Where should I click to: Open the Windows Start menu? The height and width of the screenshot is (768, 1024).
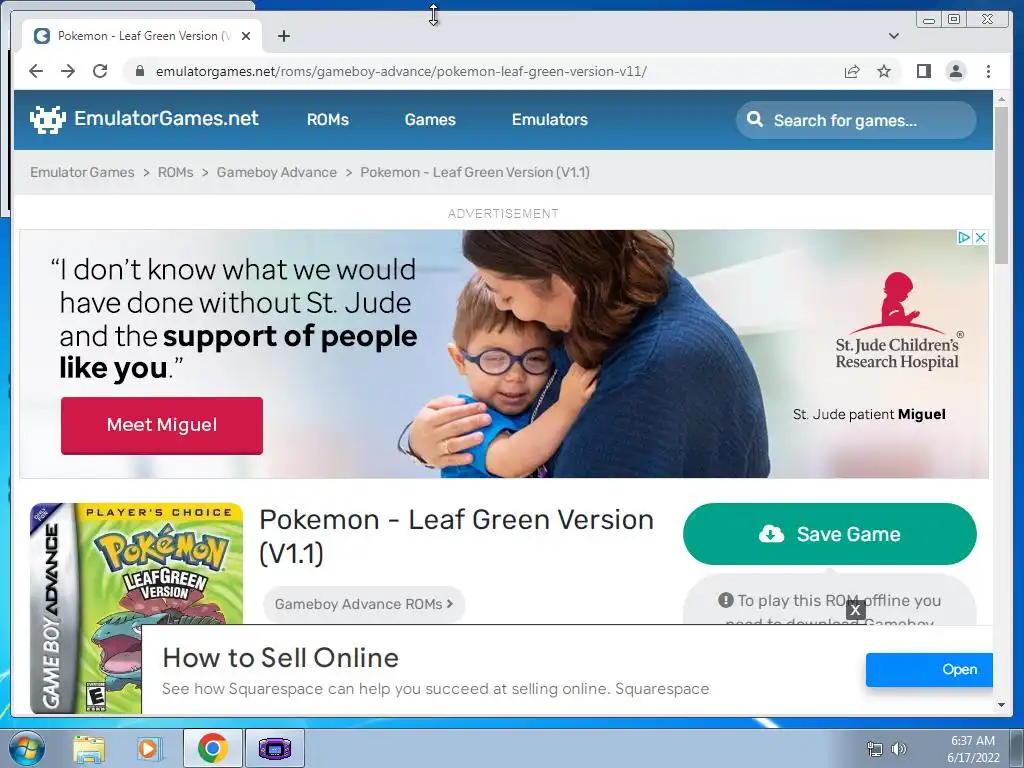click(26, 748)
